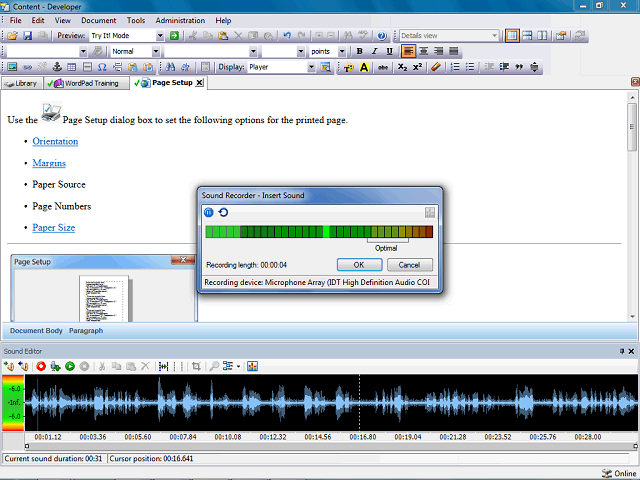Screen dimensions: 640x480
Task: Follow the Orientation link
Action: click(55, 141)
